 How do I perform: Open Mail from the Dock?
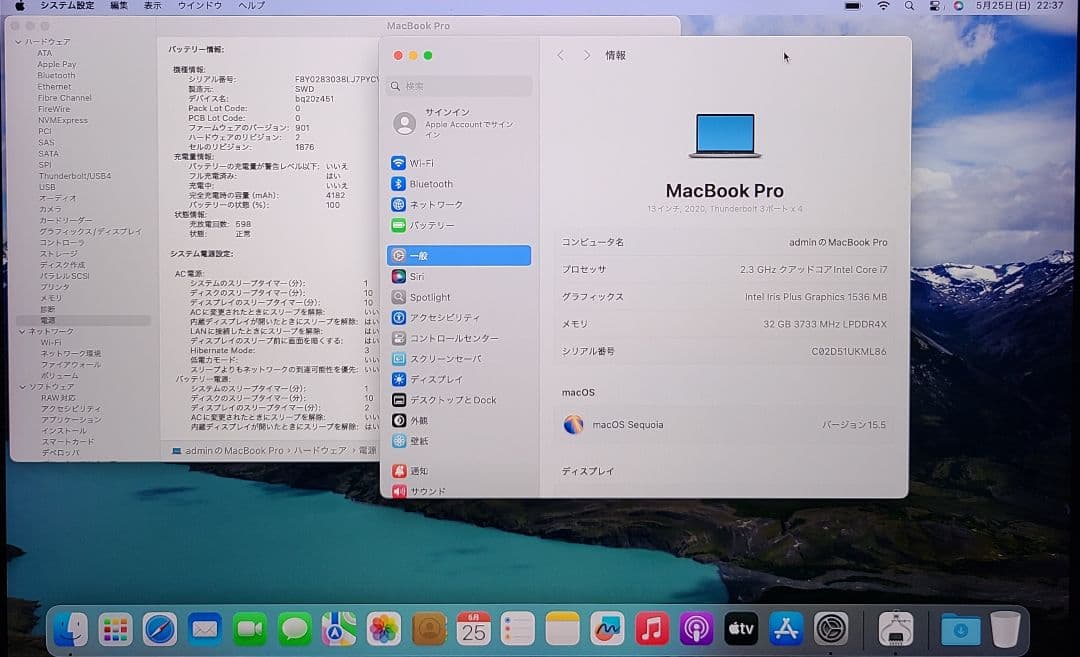point(205,629)
